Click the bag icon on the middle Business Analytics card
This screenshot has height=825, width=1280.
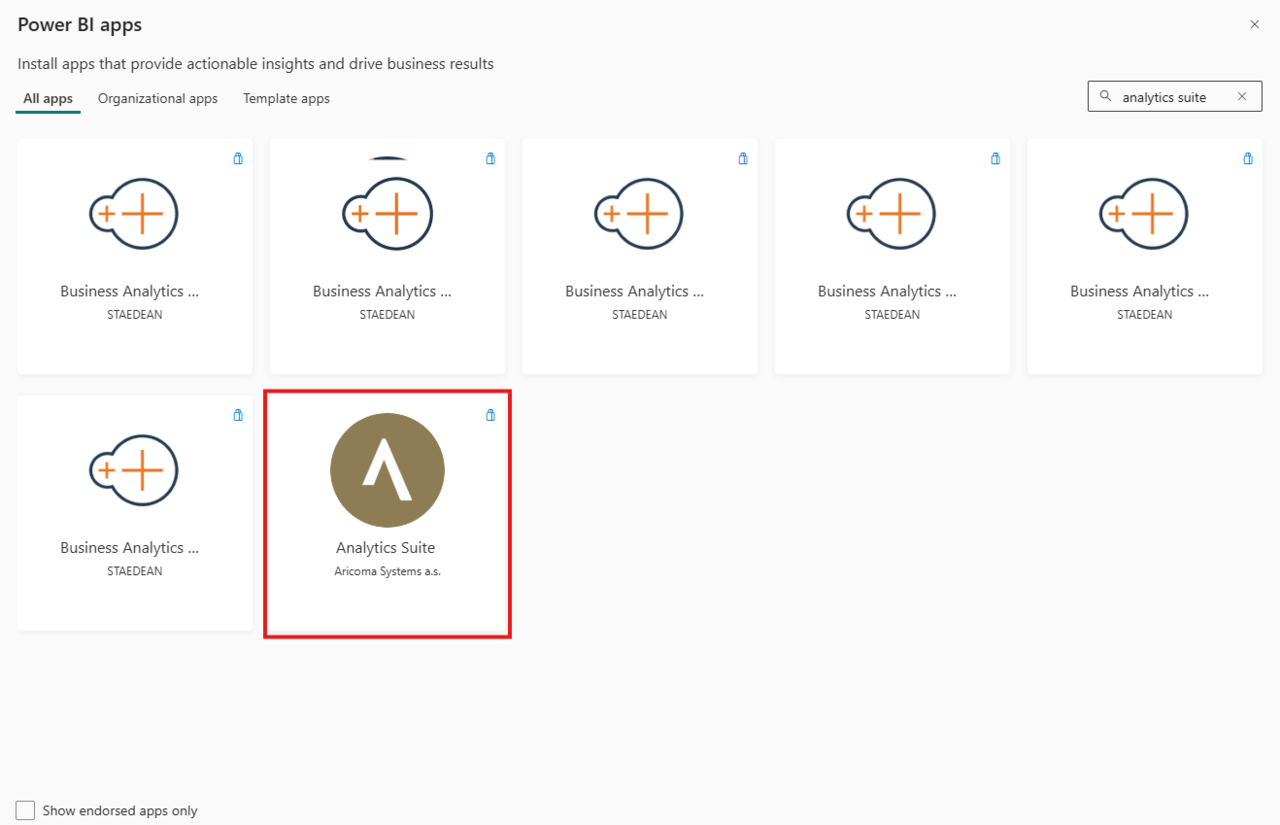point(742,158)
